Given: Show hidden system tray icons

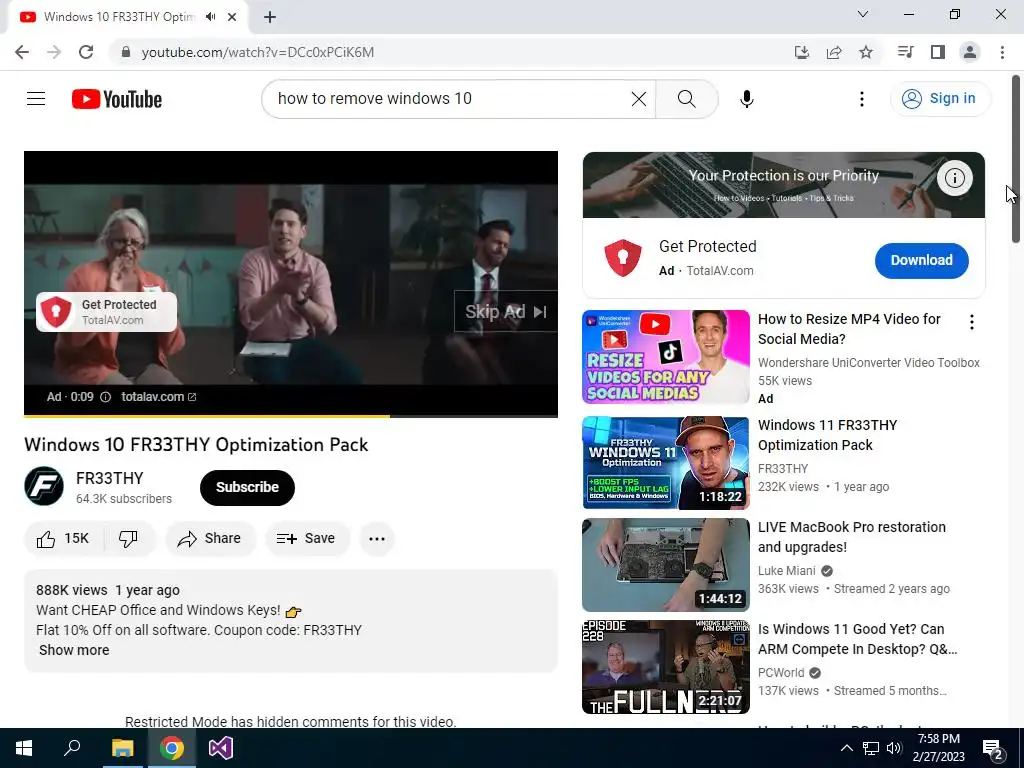Looking at the screenshot, I should point(846,748).
